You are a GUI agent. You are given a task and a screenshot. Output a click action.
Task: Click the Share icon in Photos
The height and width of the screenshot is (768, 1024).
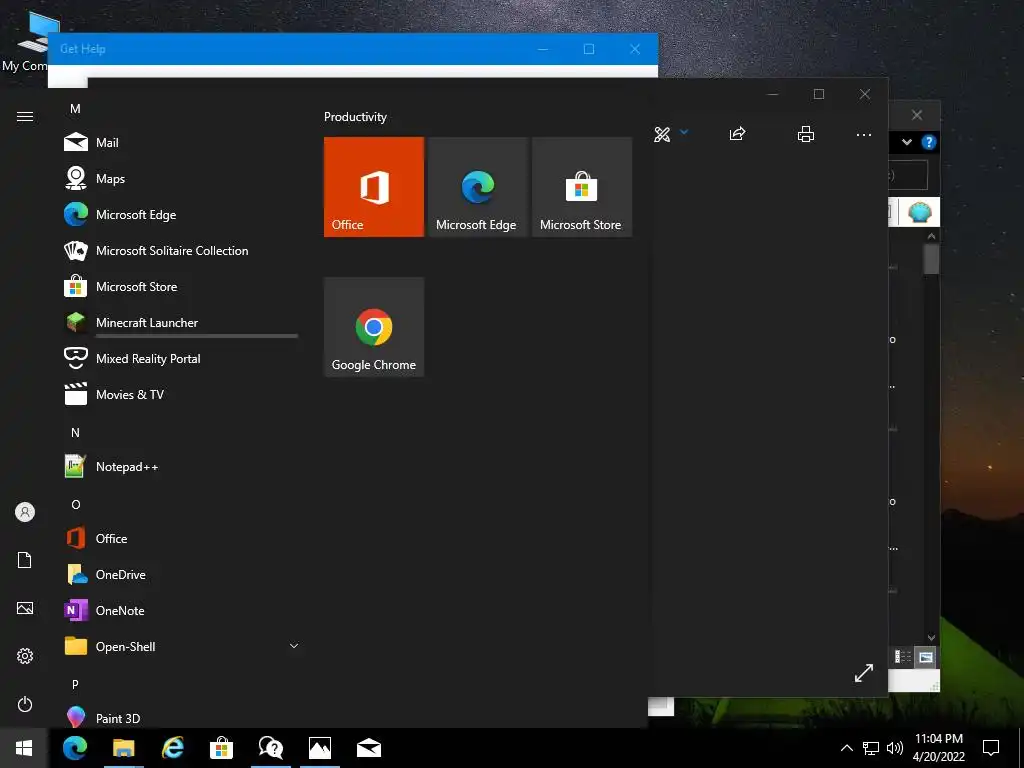[737, 134]
